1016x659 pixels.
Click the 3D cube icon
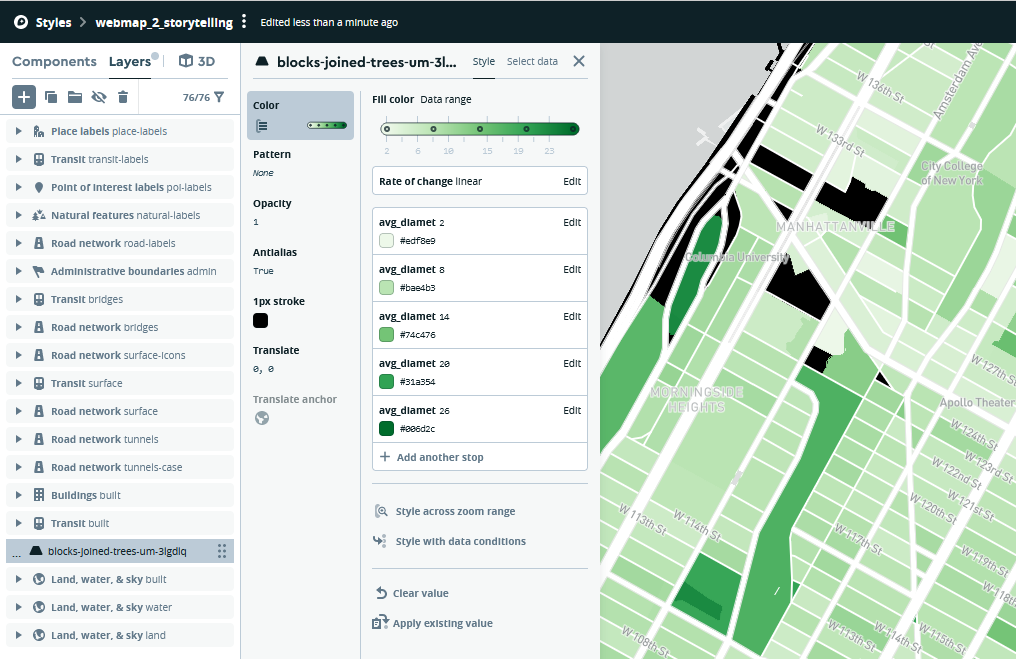(186, 61)
